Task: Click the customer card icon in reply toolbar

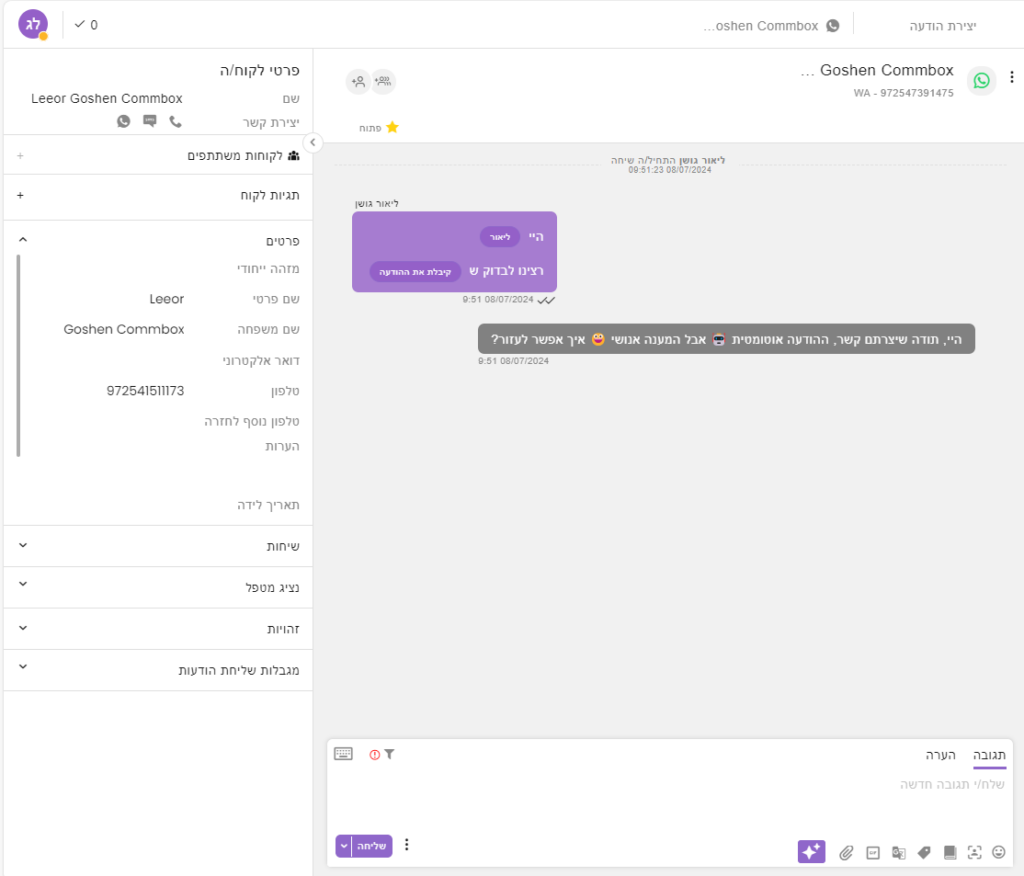Action: point(974,852)
